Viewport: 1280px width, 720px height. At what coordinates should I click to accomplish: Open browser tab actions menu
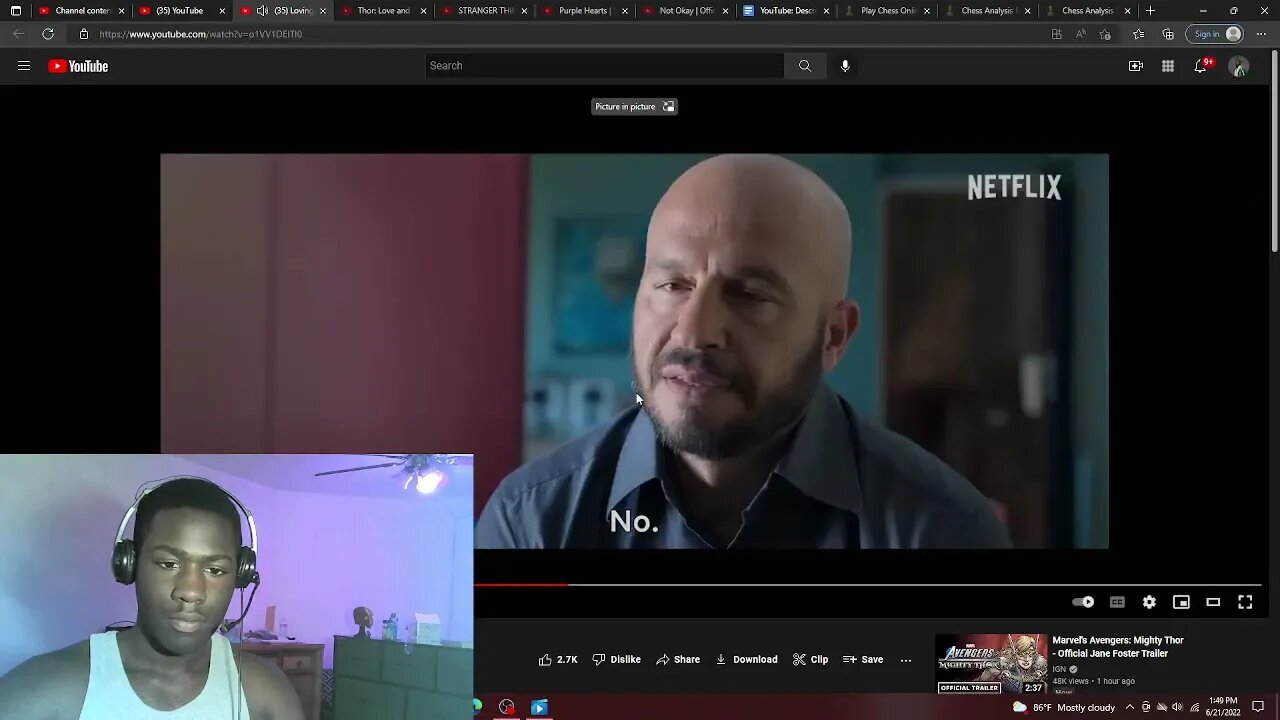point(15,11)
